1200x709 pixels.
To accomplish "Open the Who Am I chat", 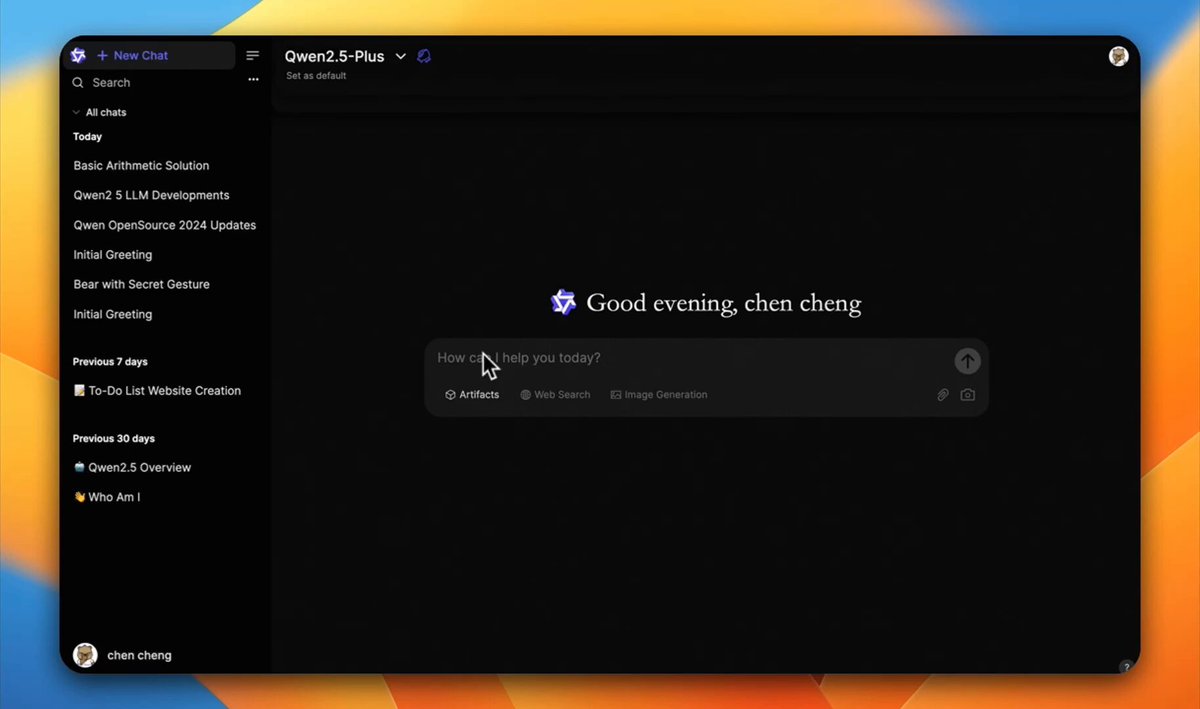I will coord(107,497).
